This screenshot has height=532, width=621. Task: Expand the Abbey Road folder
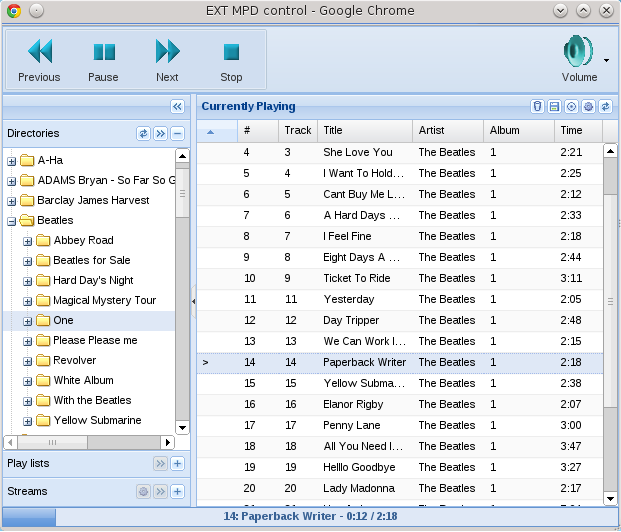27,241
